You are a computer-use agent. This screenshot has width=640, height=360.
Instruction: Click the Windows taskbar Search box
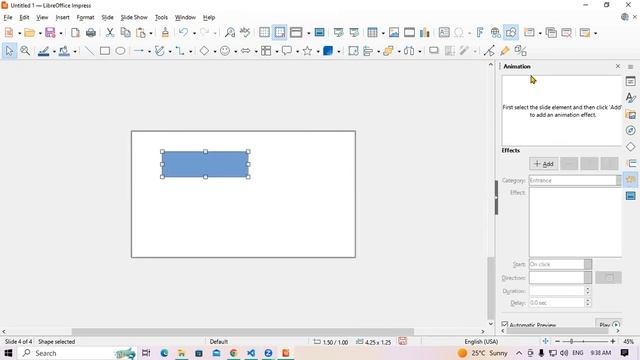[78, 353]
